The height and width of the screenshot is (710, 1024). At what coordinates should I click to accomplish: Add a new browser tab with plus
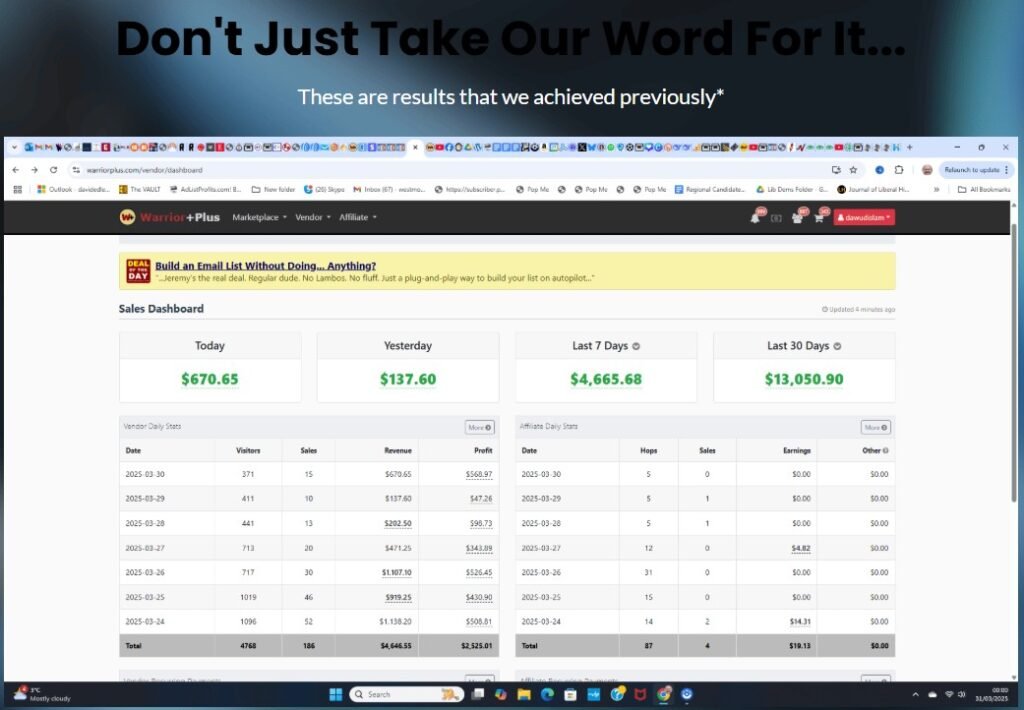coord(909,147)
